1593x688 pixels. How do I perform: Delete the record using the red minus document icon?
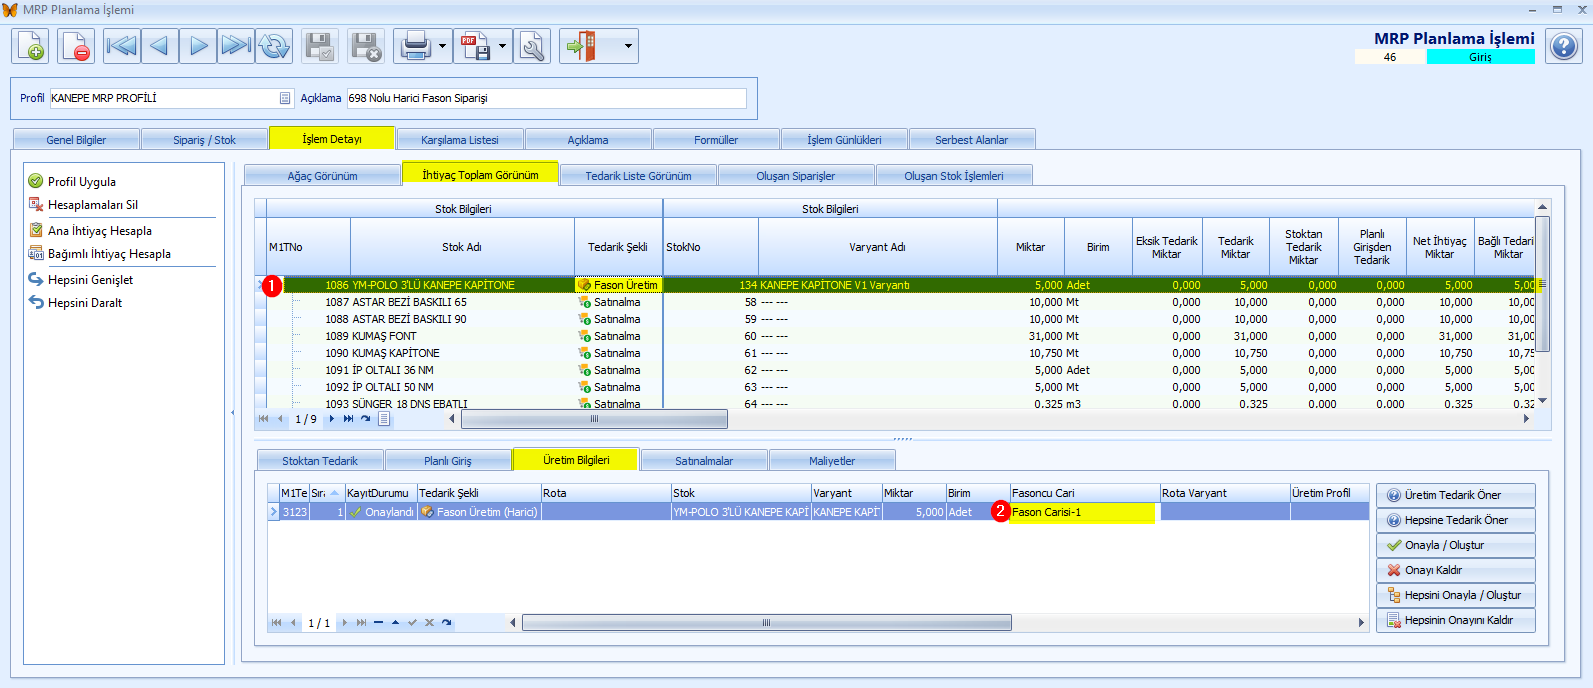point(76,46)
